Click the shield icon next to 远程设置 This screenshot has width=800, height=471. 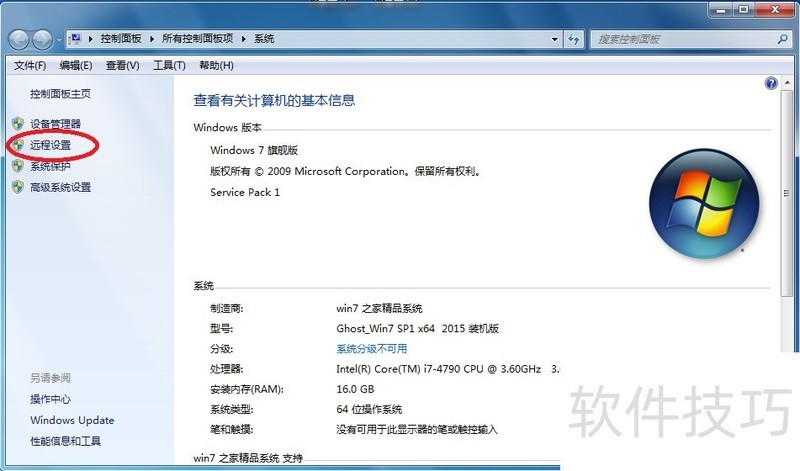(x=18, y=145)
